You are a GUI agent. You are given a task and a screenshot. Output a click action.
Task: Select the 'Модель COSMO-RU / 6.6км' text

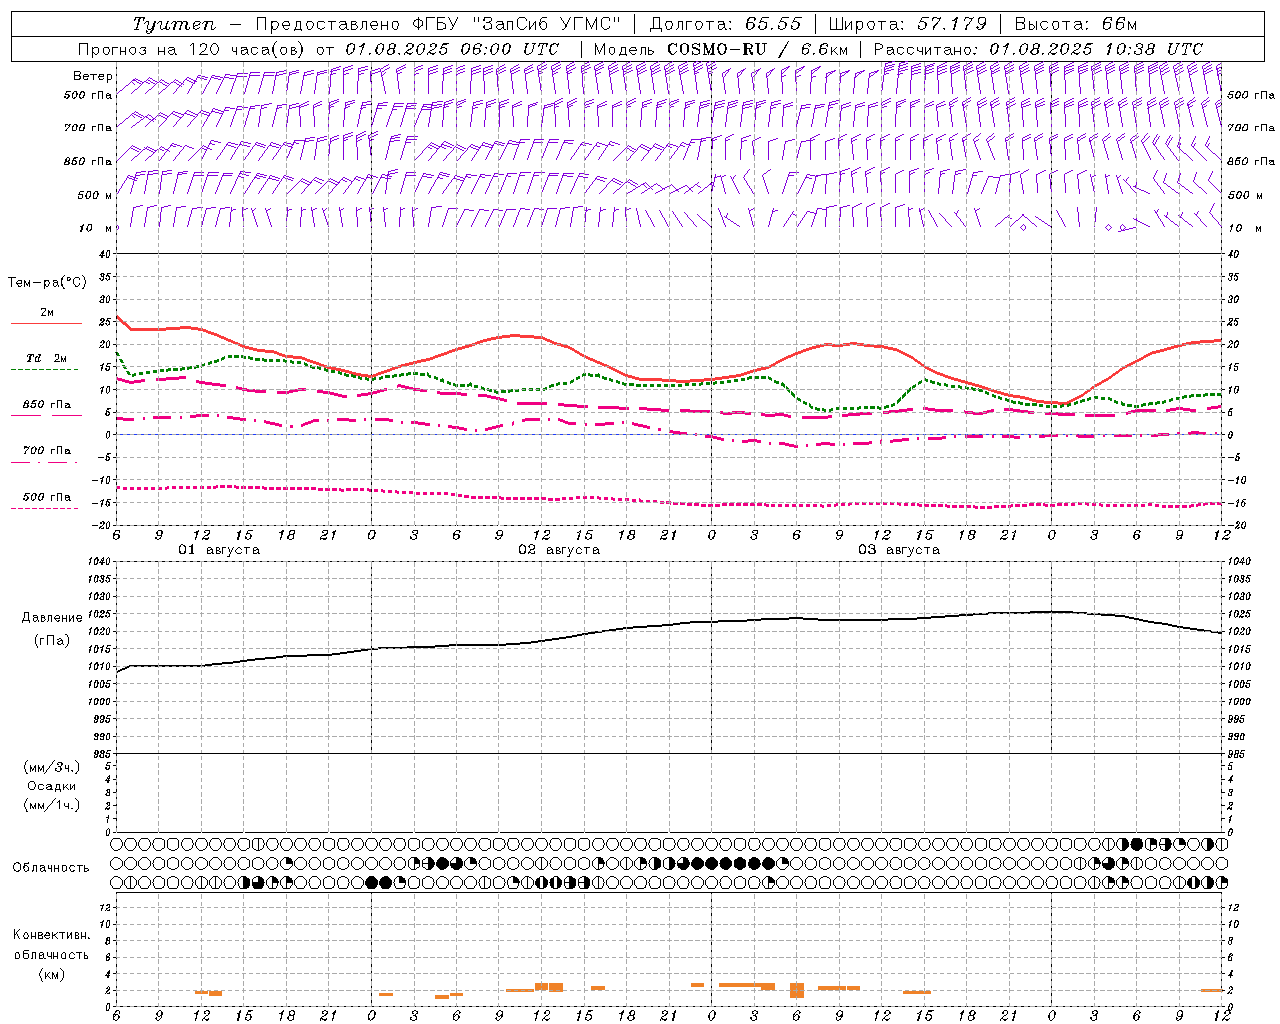click(x=721, y=49)
